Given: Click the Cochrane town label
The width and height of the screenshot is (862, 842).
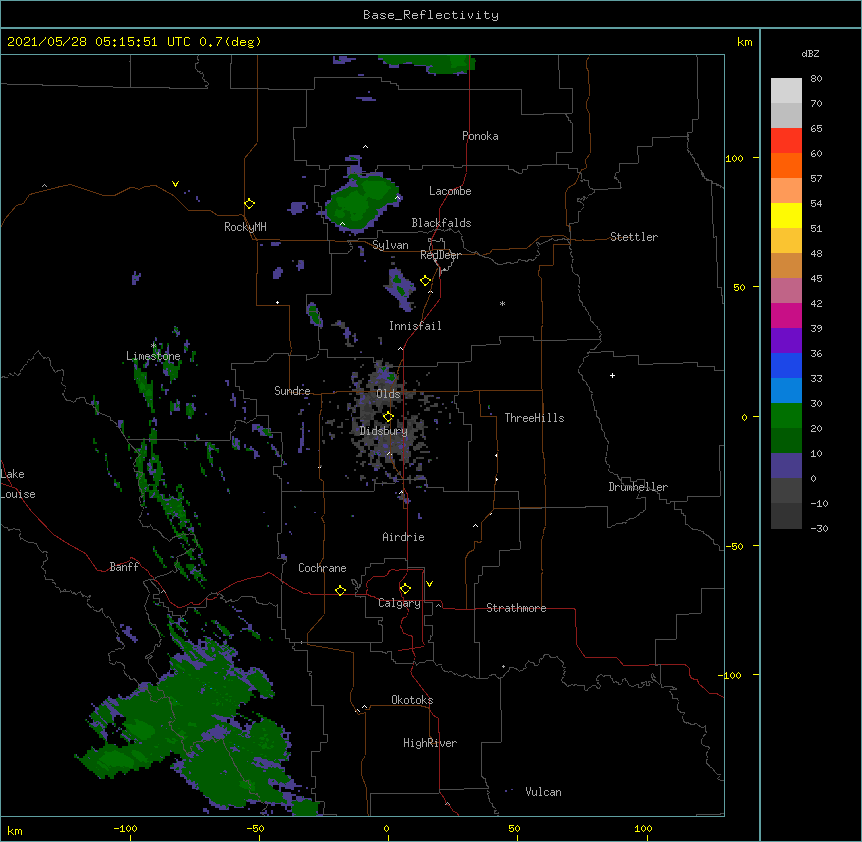Looking at the screenshot, I should (x=322, y=568).
